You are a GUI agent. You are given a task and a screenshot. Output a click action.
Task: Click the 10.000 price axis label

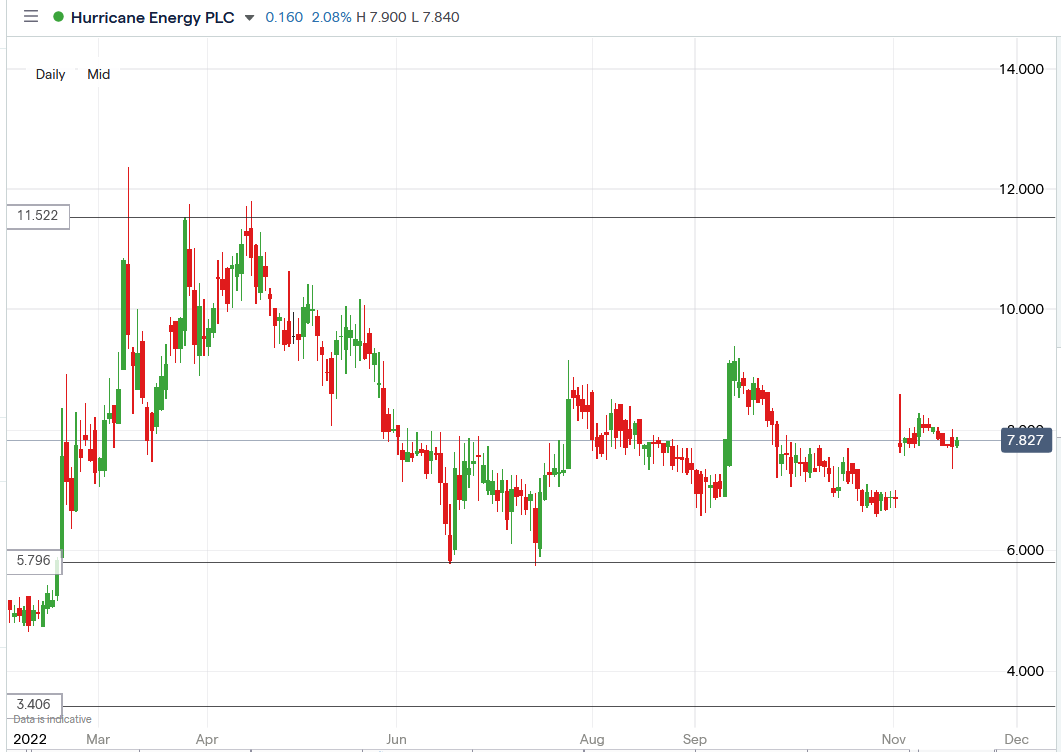[1021, 309]
